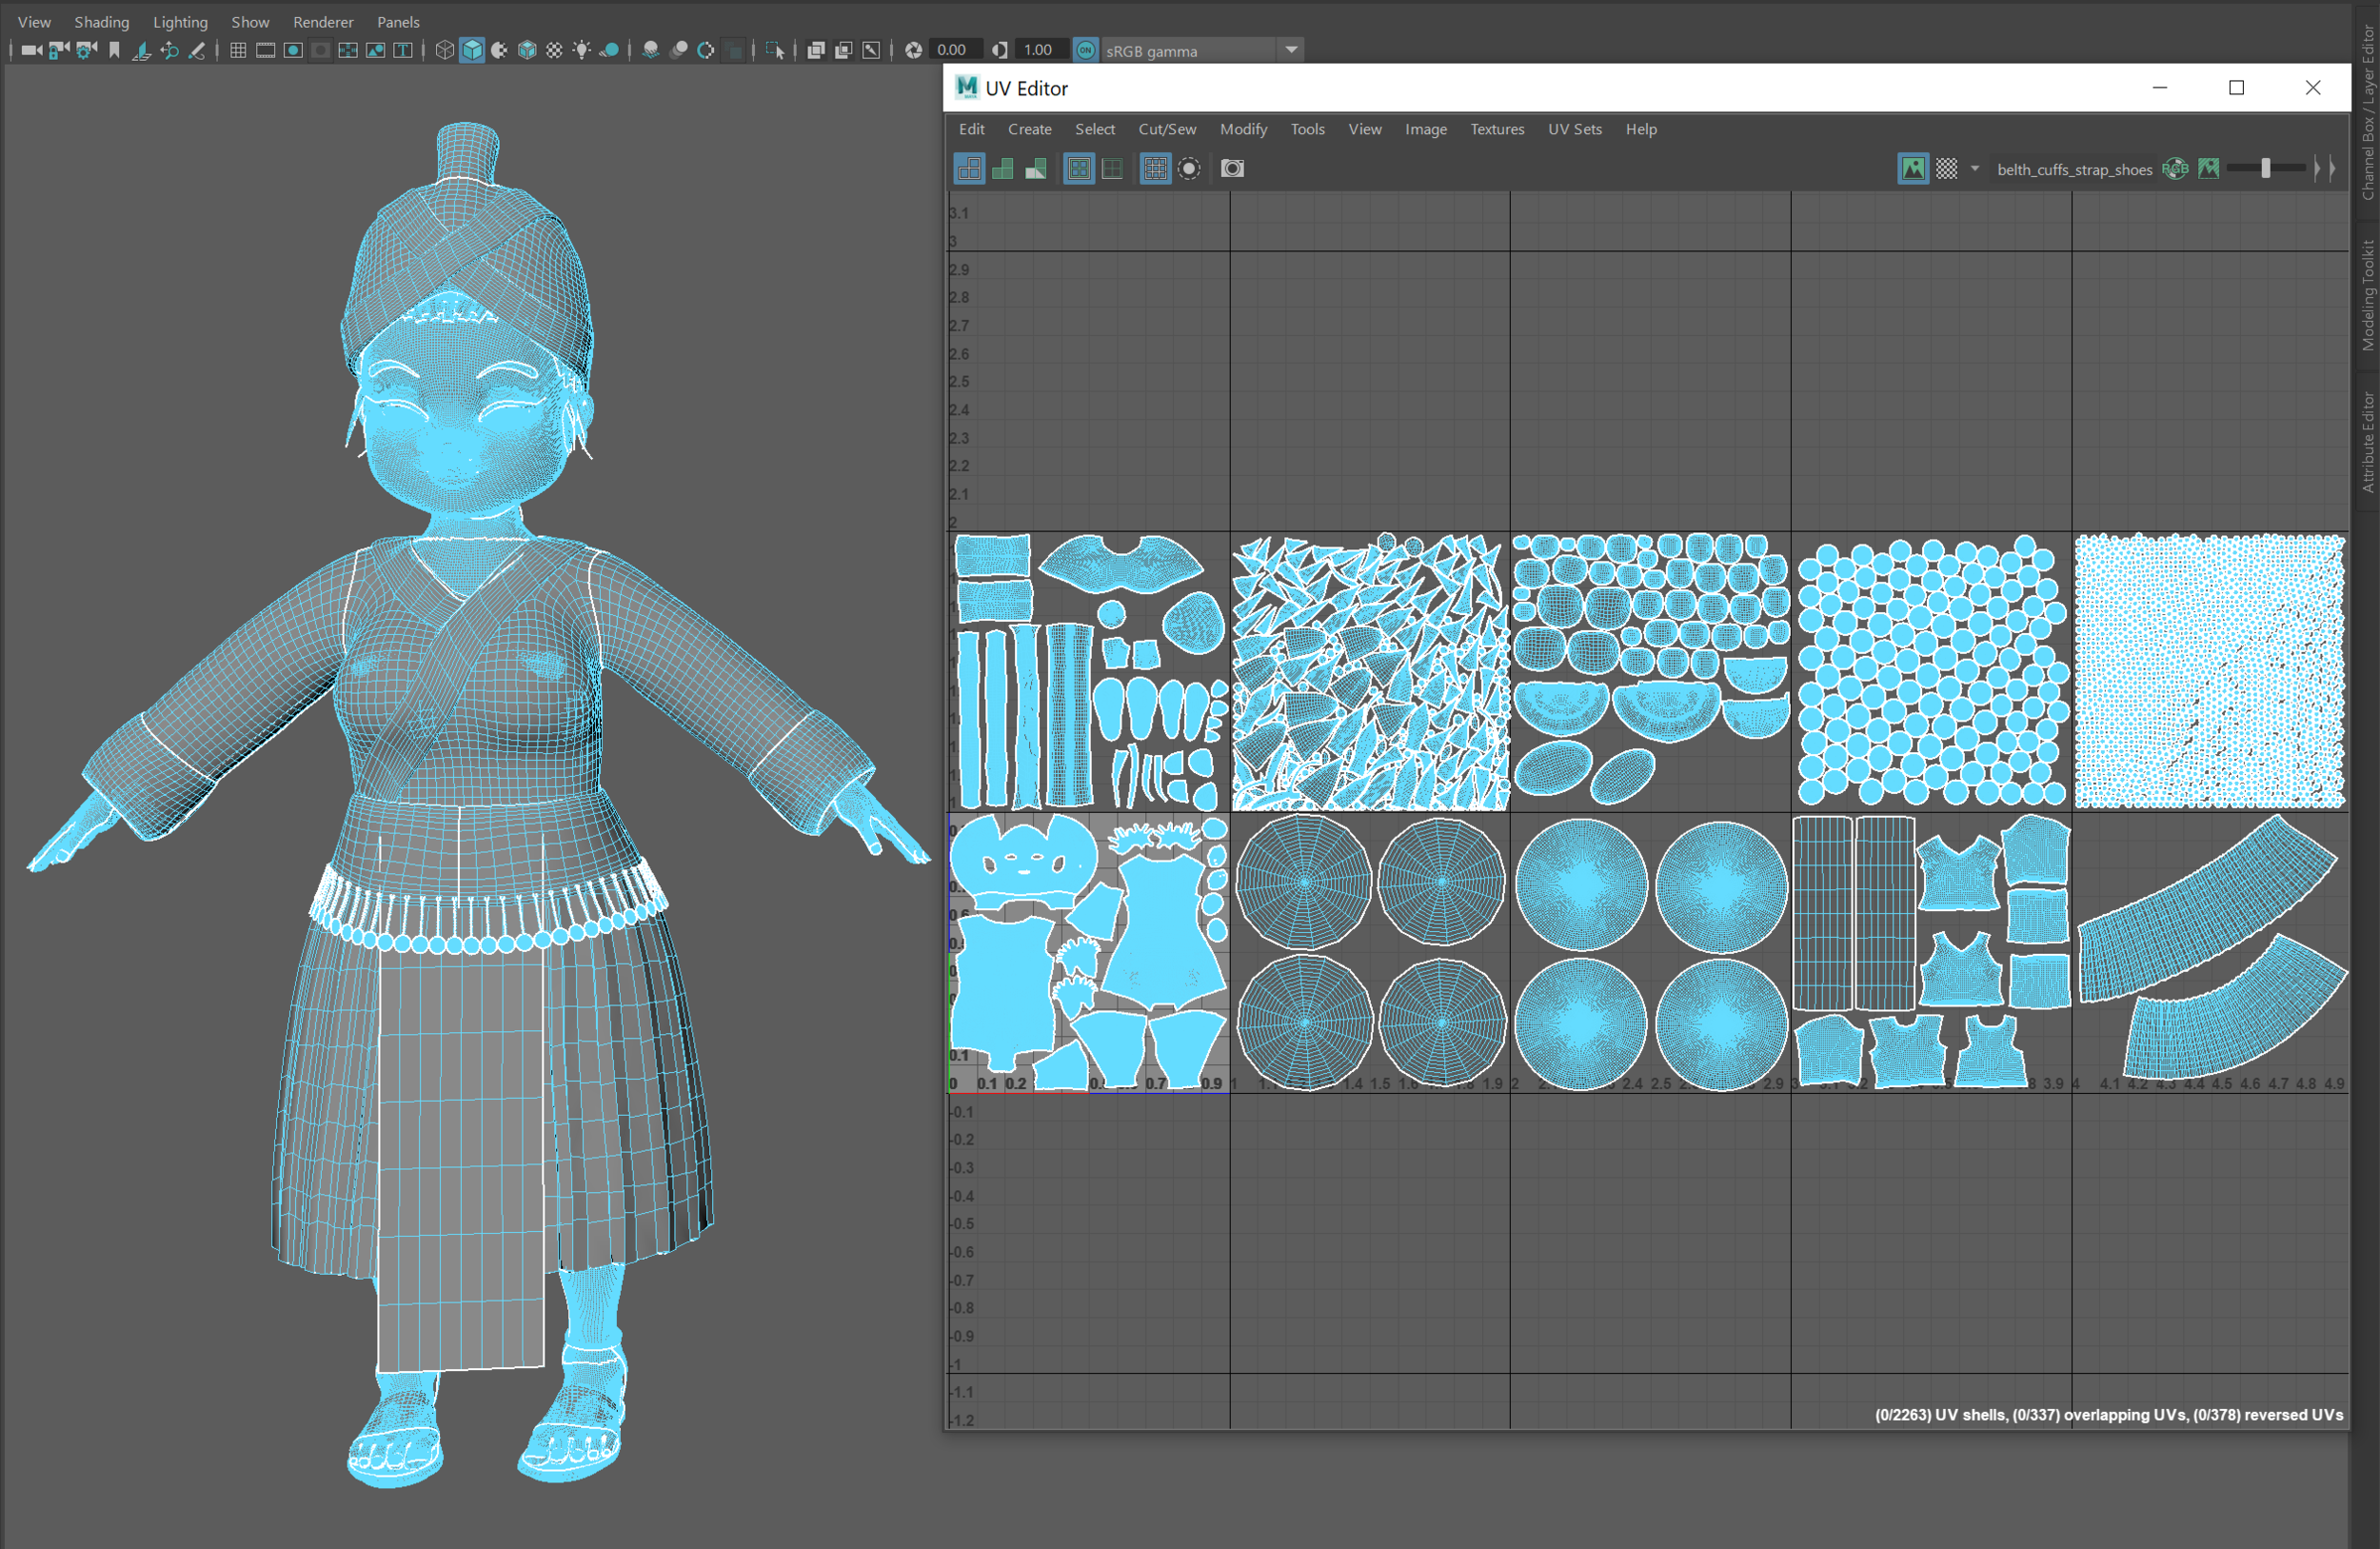Image resolution: width=2380 pixels, height=1549 pixels.
Task: Click the use all lights bulb icon
Action: tap(582, 50)
